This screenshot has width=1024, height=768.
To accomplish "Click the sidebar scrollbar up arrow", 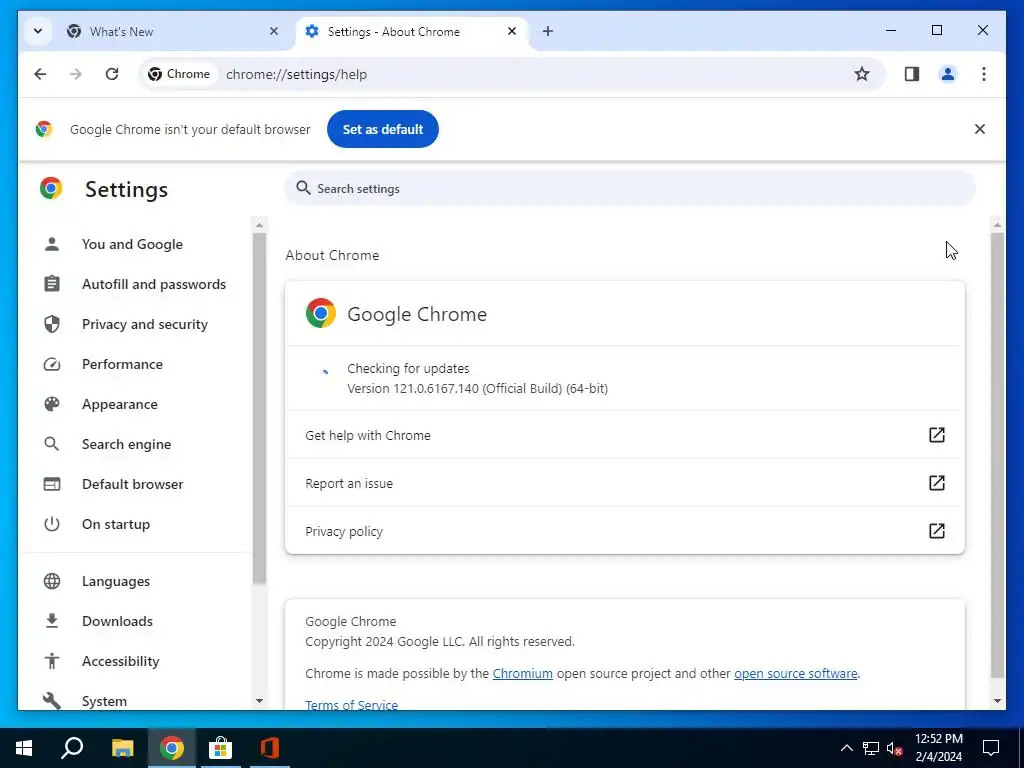I will [x=259, y=225].
